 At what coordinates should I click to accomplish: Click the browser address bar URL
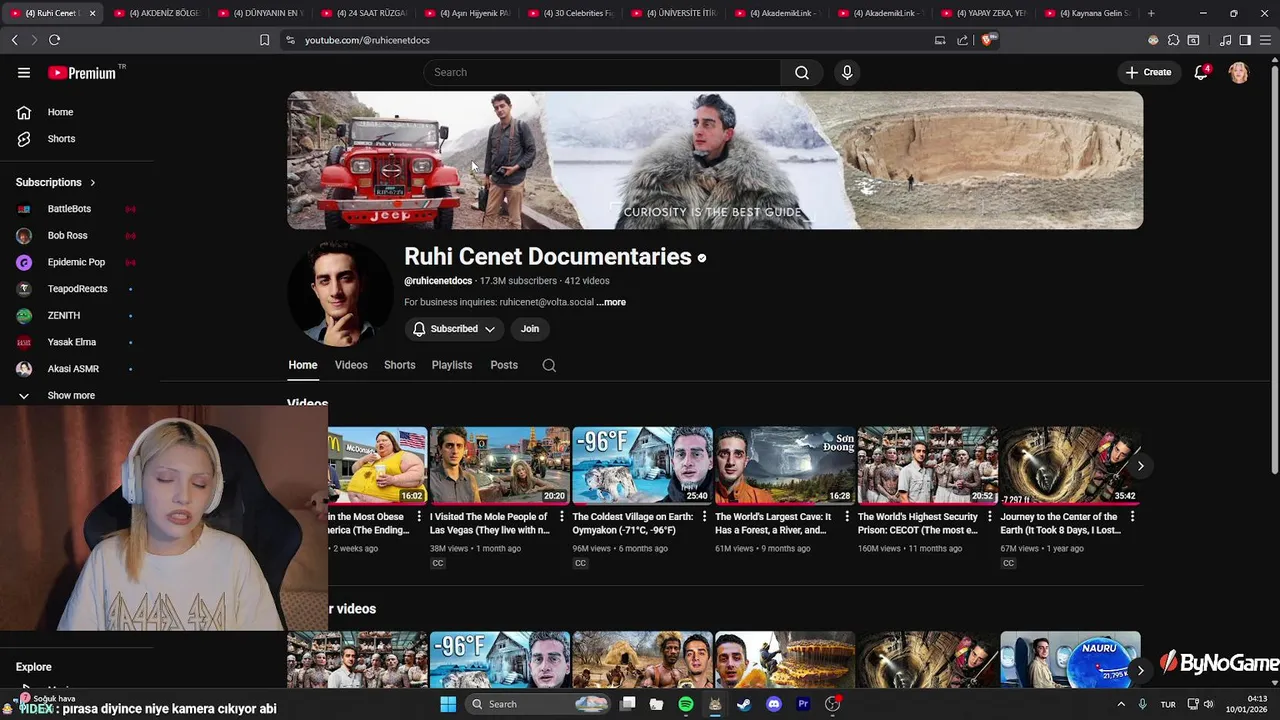click(366, 40)
